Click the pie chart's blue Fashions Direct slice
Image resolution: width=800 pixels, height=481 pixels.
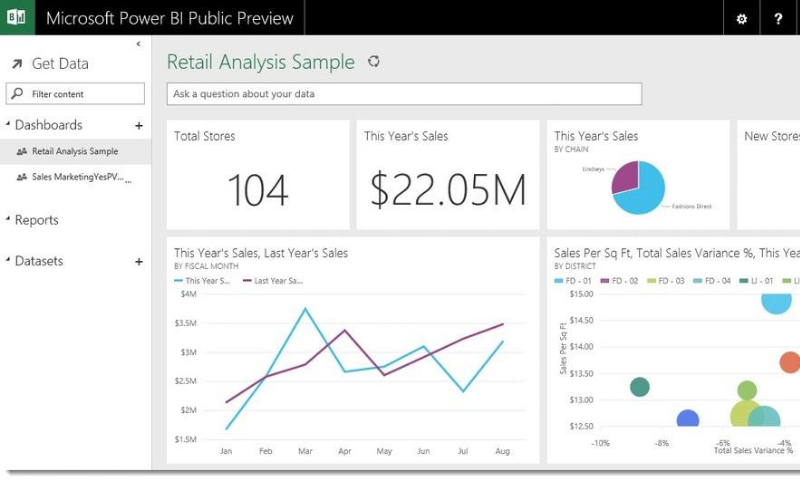[x=646, y=196]
